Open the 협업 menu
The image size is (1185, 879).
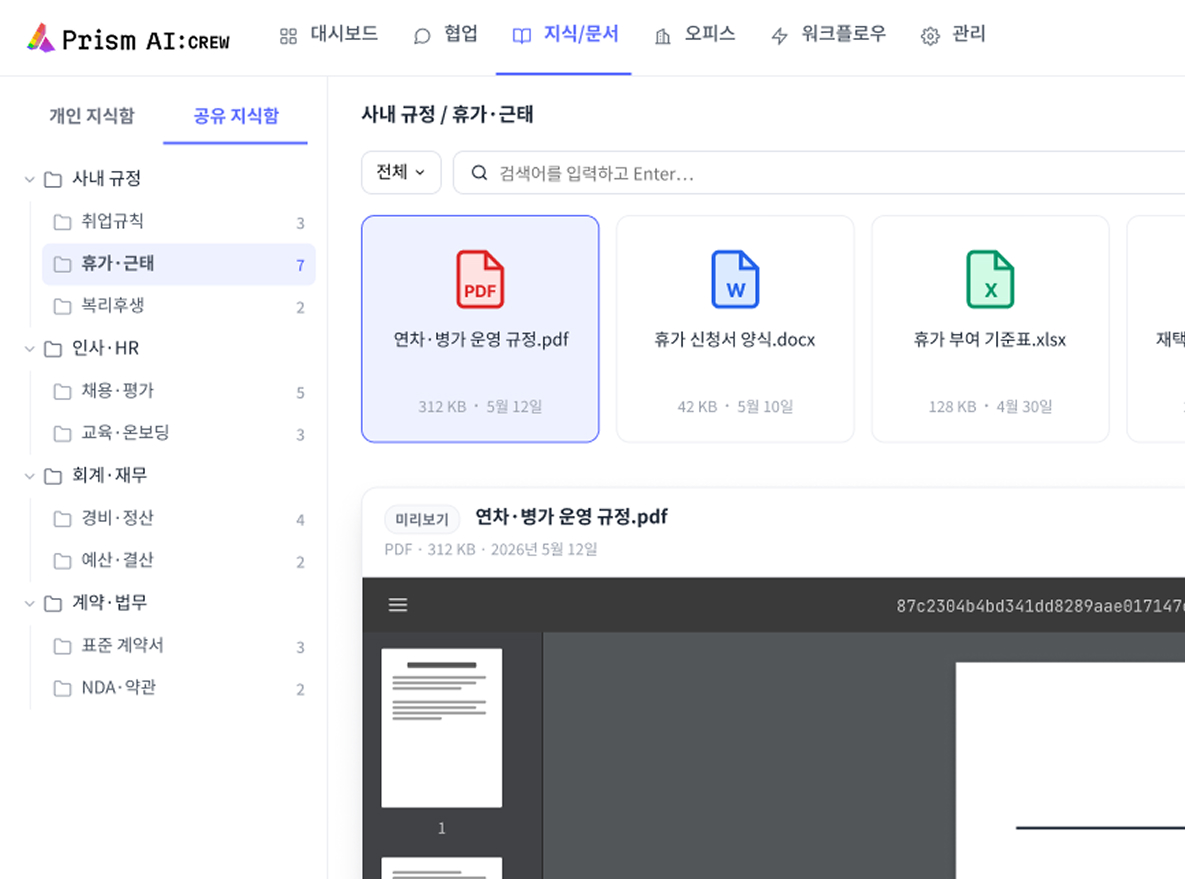446,35
